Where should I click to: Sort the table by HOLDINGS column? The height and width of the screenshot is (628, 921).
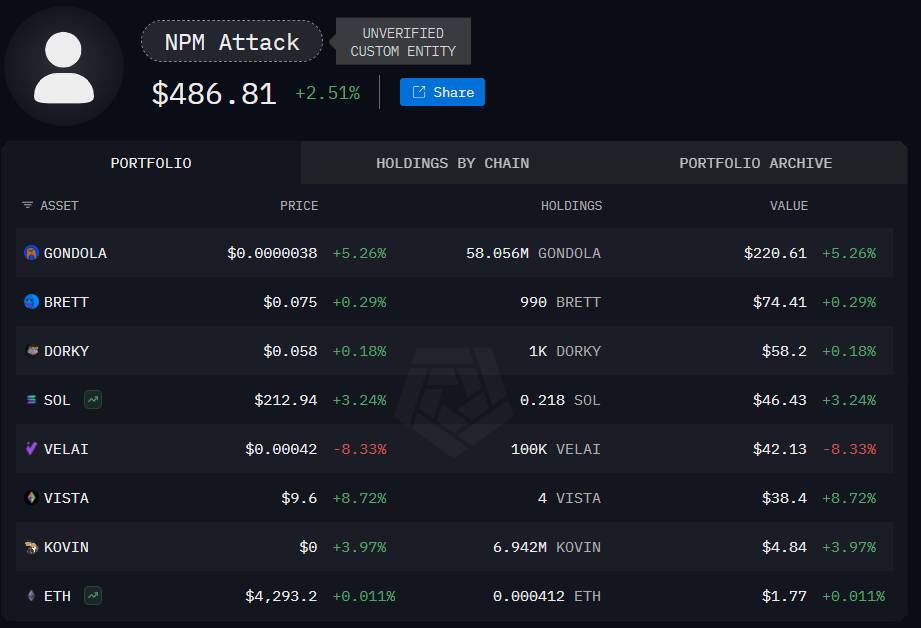pyautogui.click(x=572, y=206)
